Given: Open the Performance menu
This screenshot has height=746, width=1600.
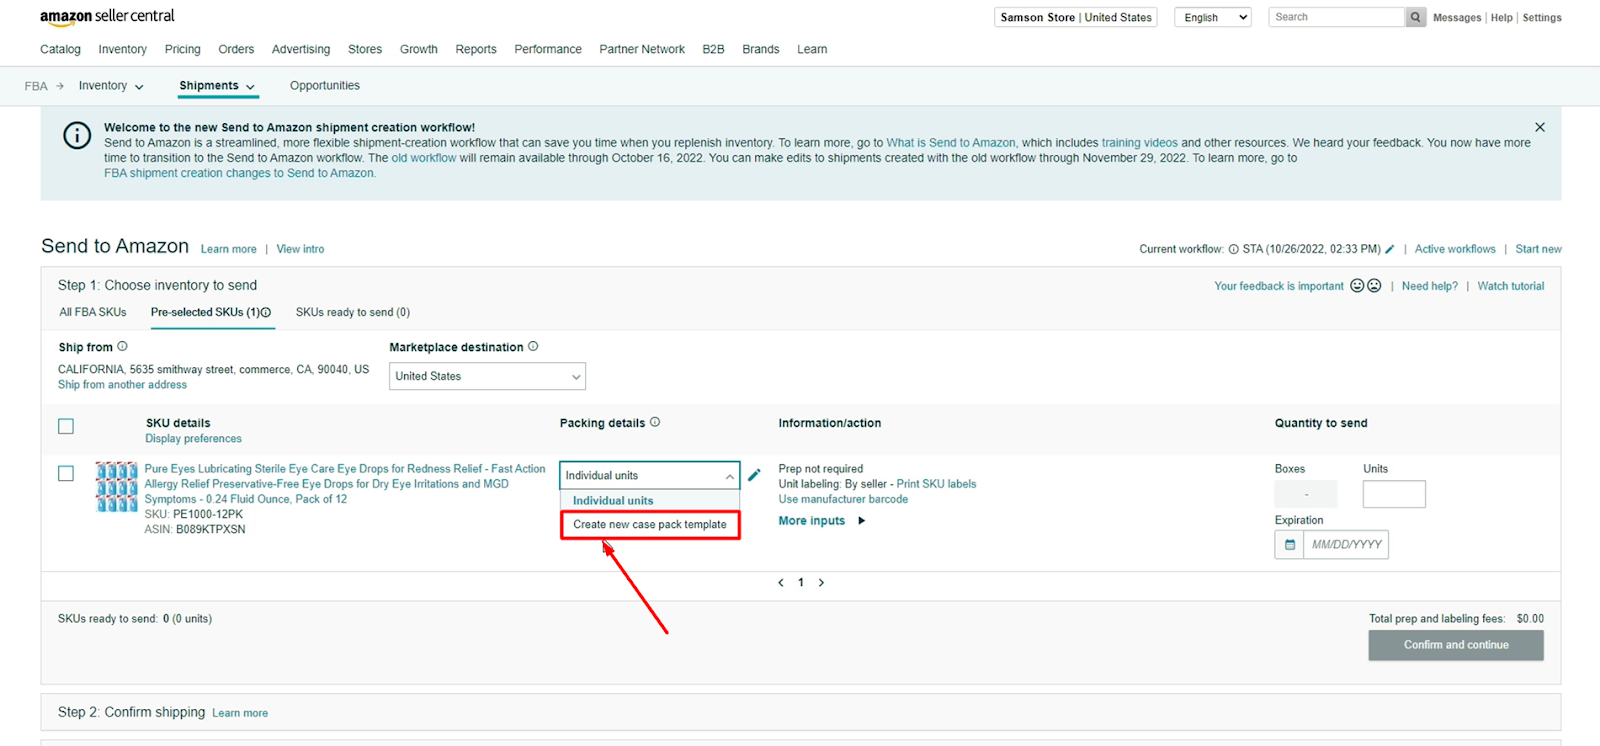Looking at the screenshot, I should (548, 49).
